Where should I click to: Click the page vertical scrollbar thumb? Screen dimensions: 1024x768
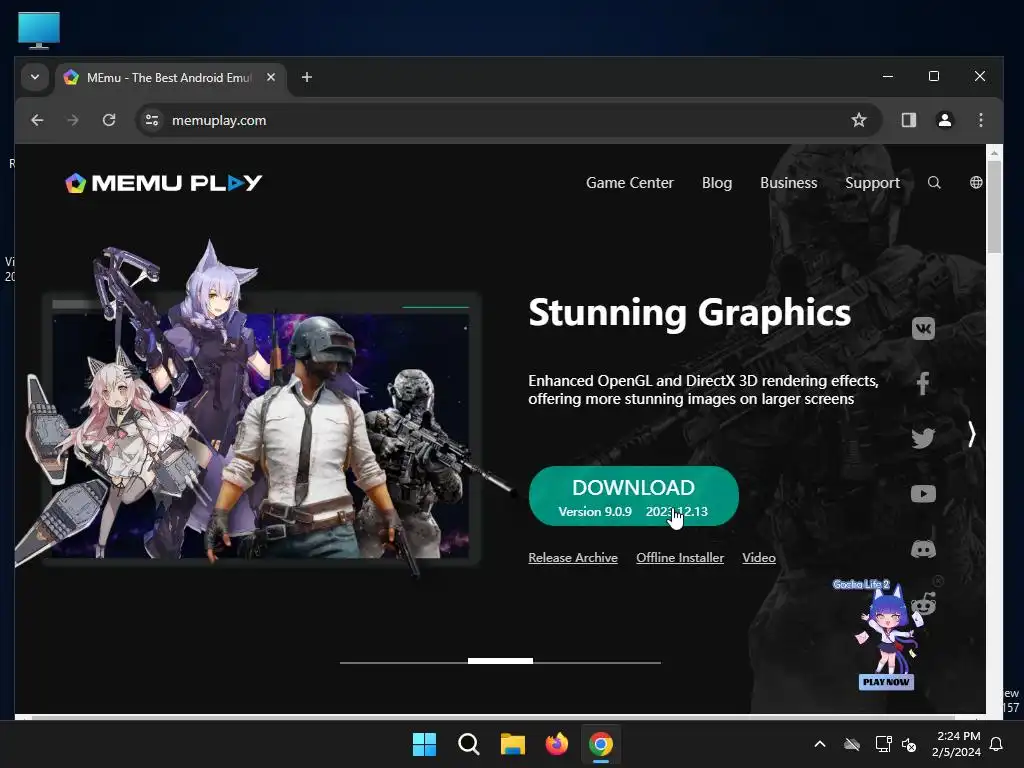[994, 206]
